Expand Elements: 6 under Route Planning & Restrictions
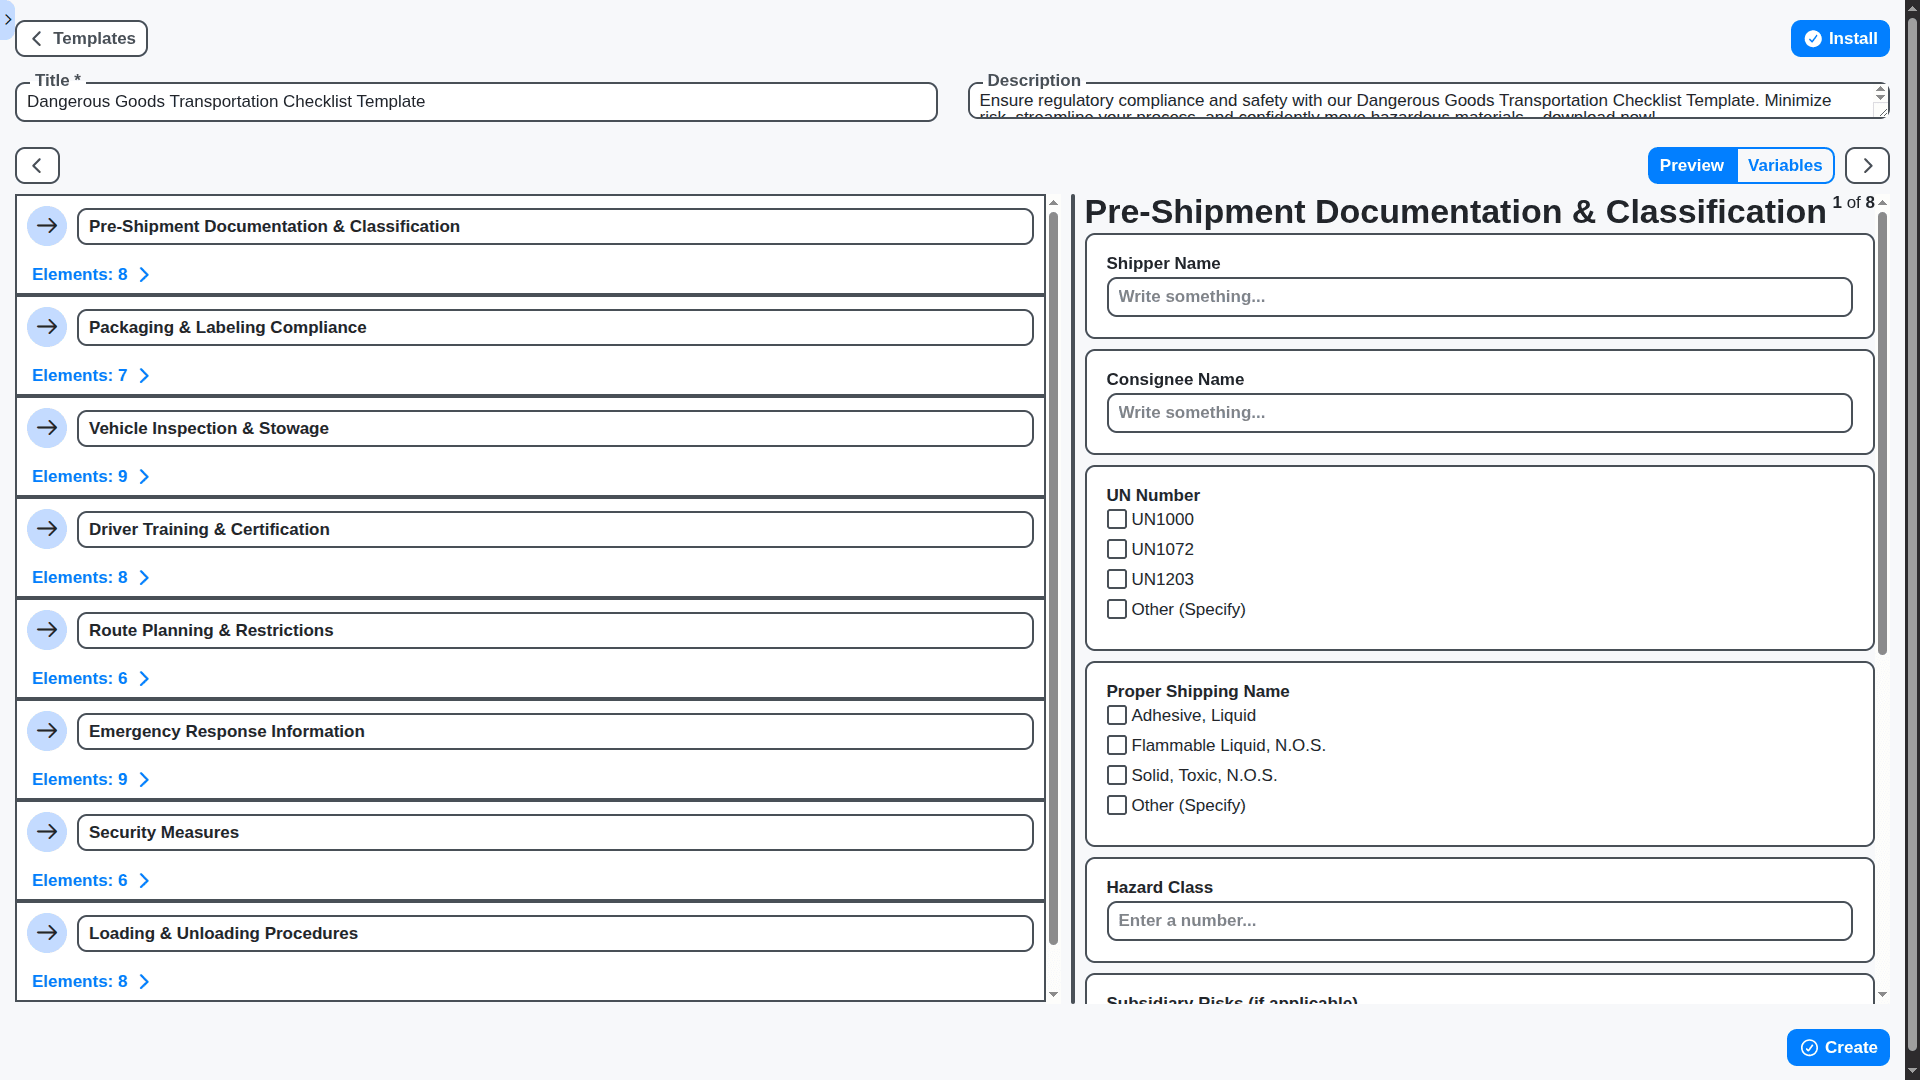The width and height of the screenshot is (1920, 1080). tap(90, 678)
